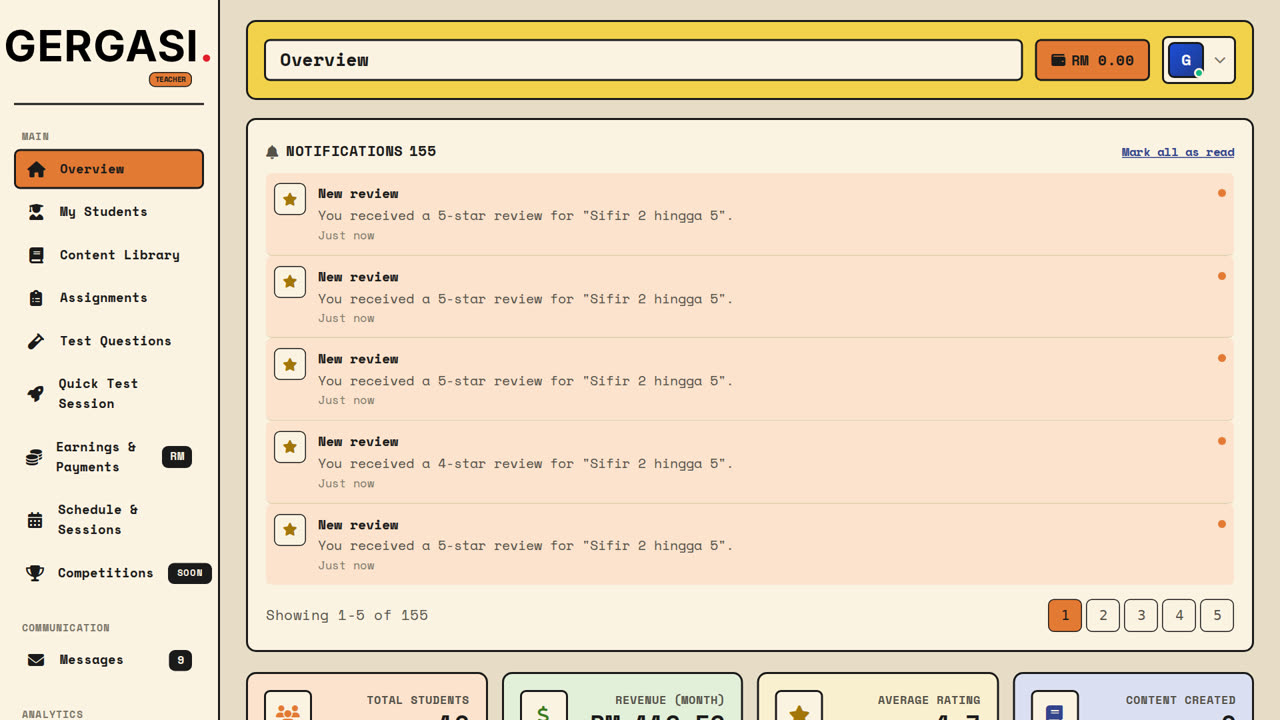
Task: Click the home icon beside Overview
Action: tap(36, 169)
